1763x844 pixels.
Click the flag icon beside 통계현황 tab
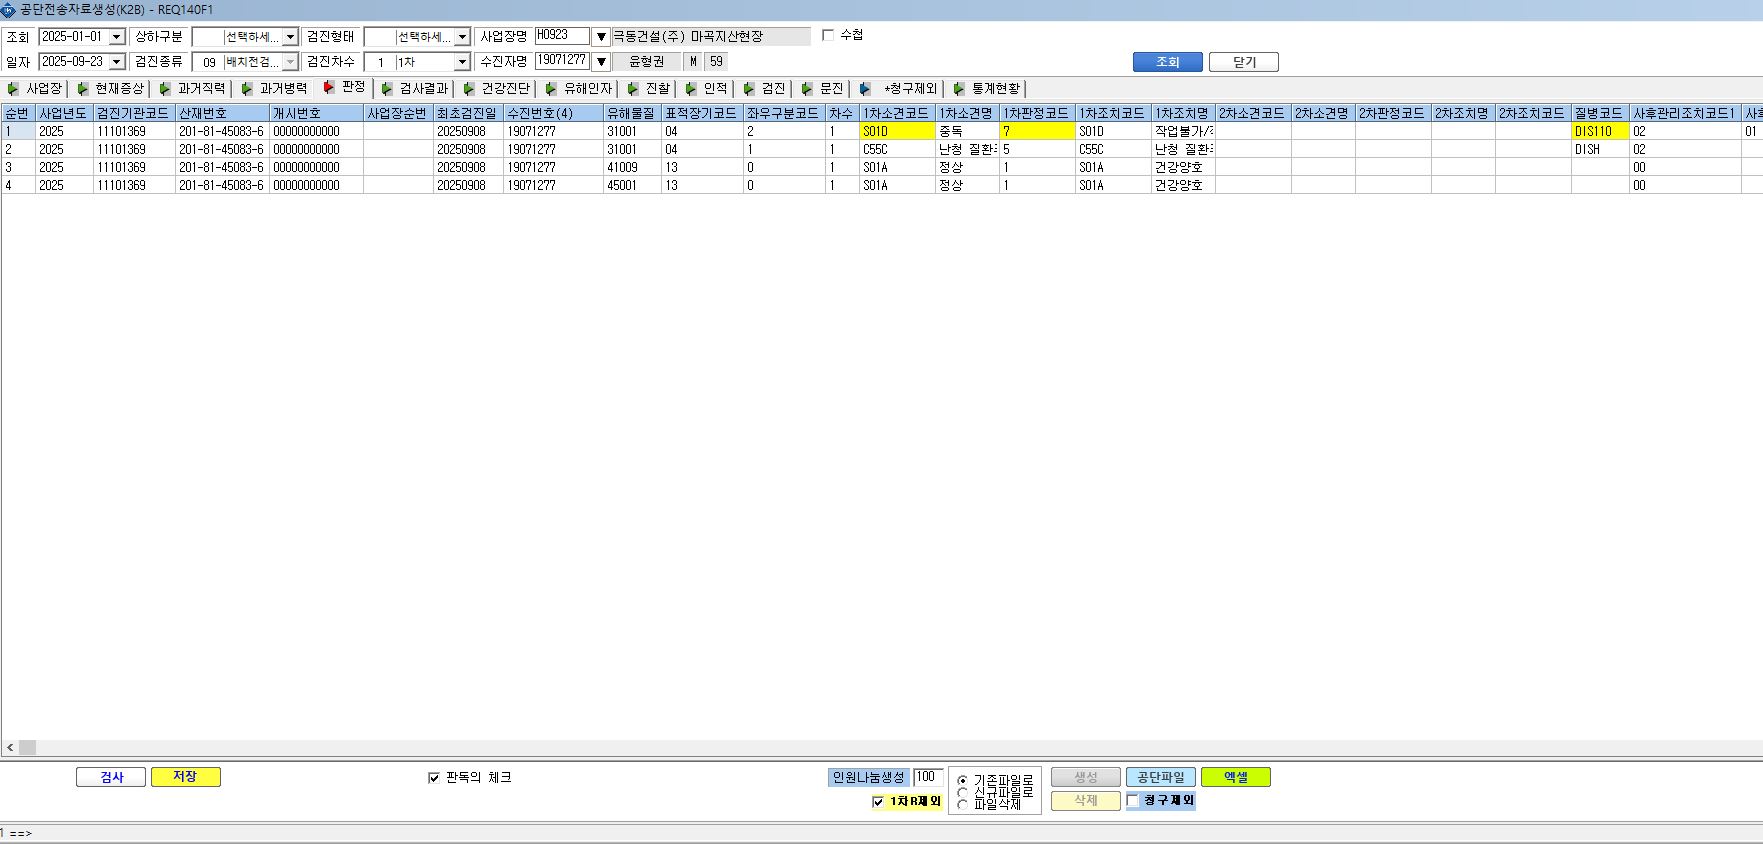(x=959, y=89)
